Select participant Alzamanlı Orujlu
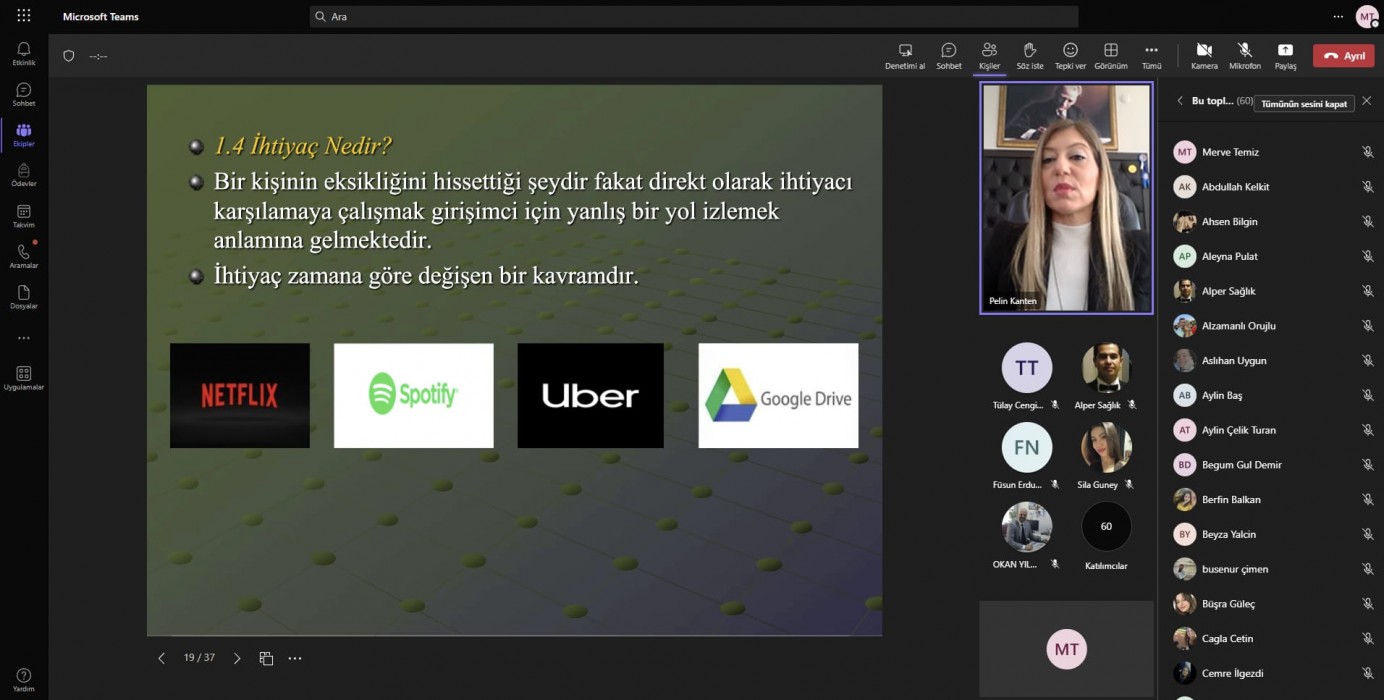This screenshot has width=1384, height=700. pyautogui.click(x=1271, y=326)
